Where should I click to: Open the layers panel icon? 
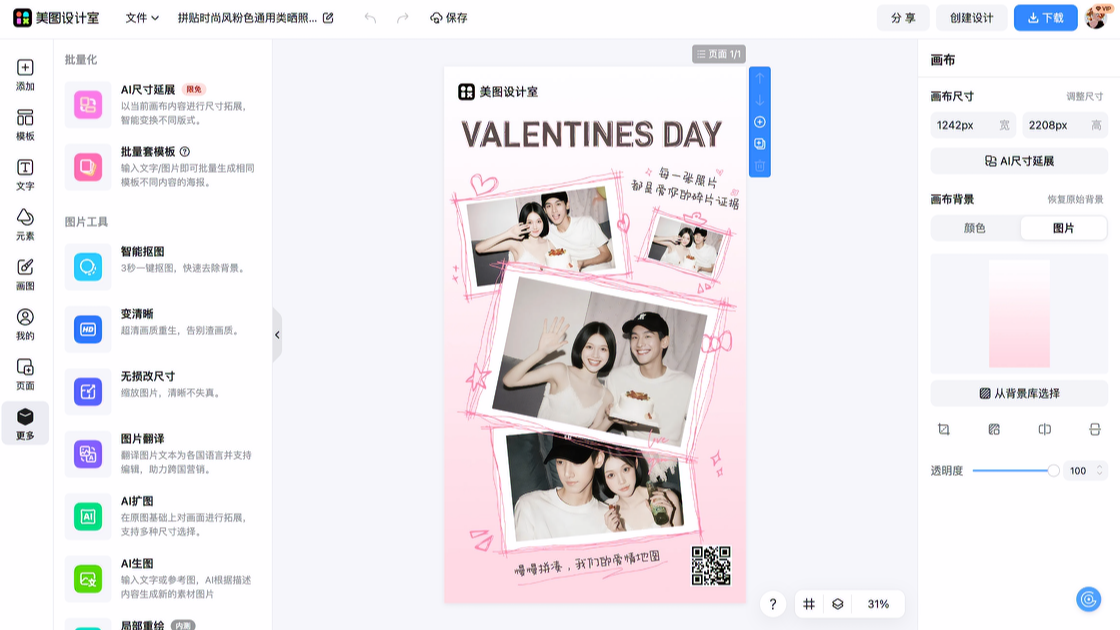(x=838, y=604)
